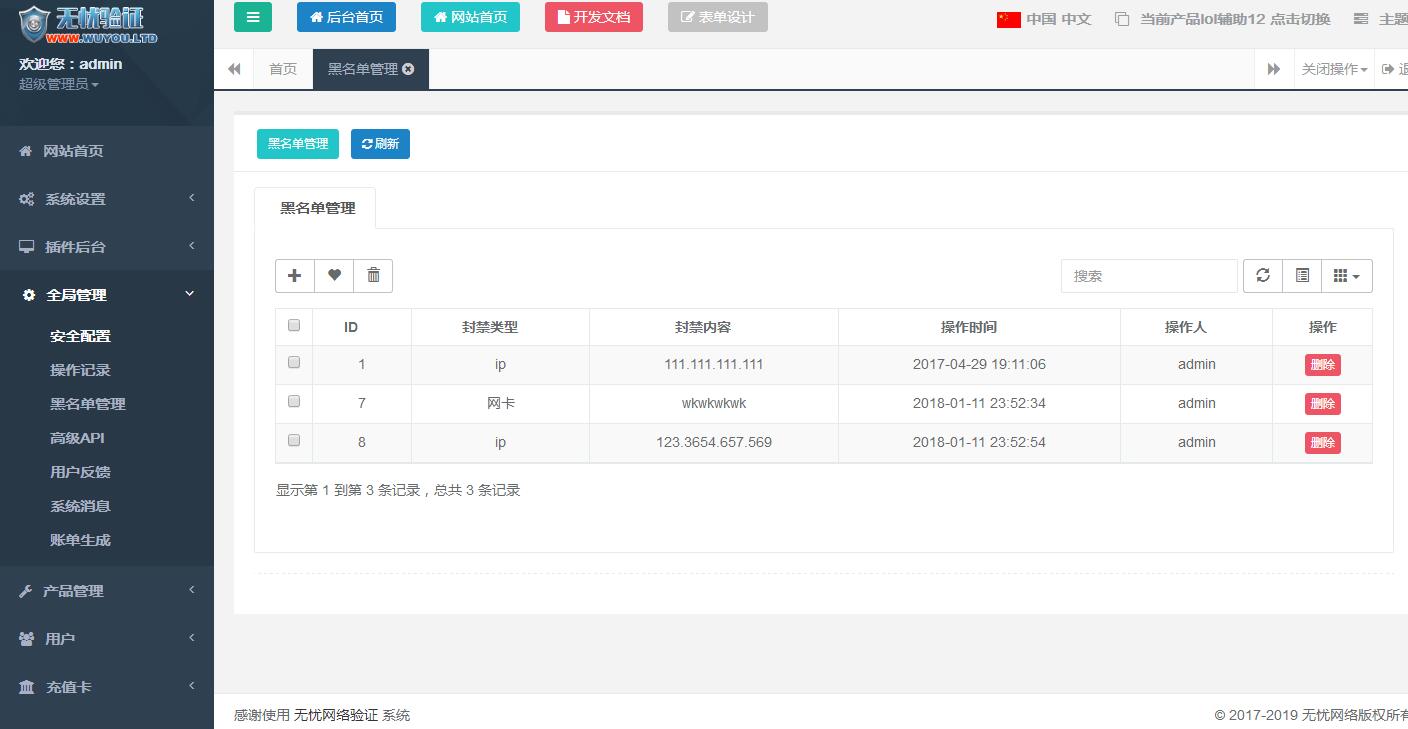This screenshot has height=729, width=1408.
Task: Open the columns grid dropdown
Action: pyautogui.click(x=1347, y=276)
